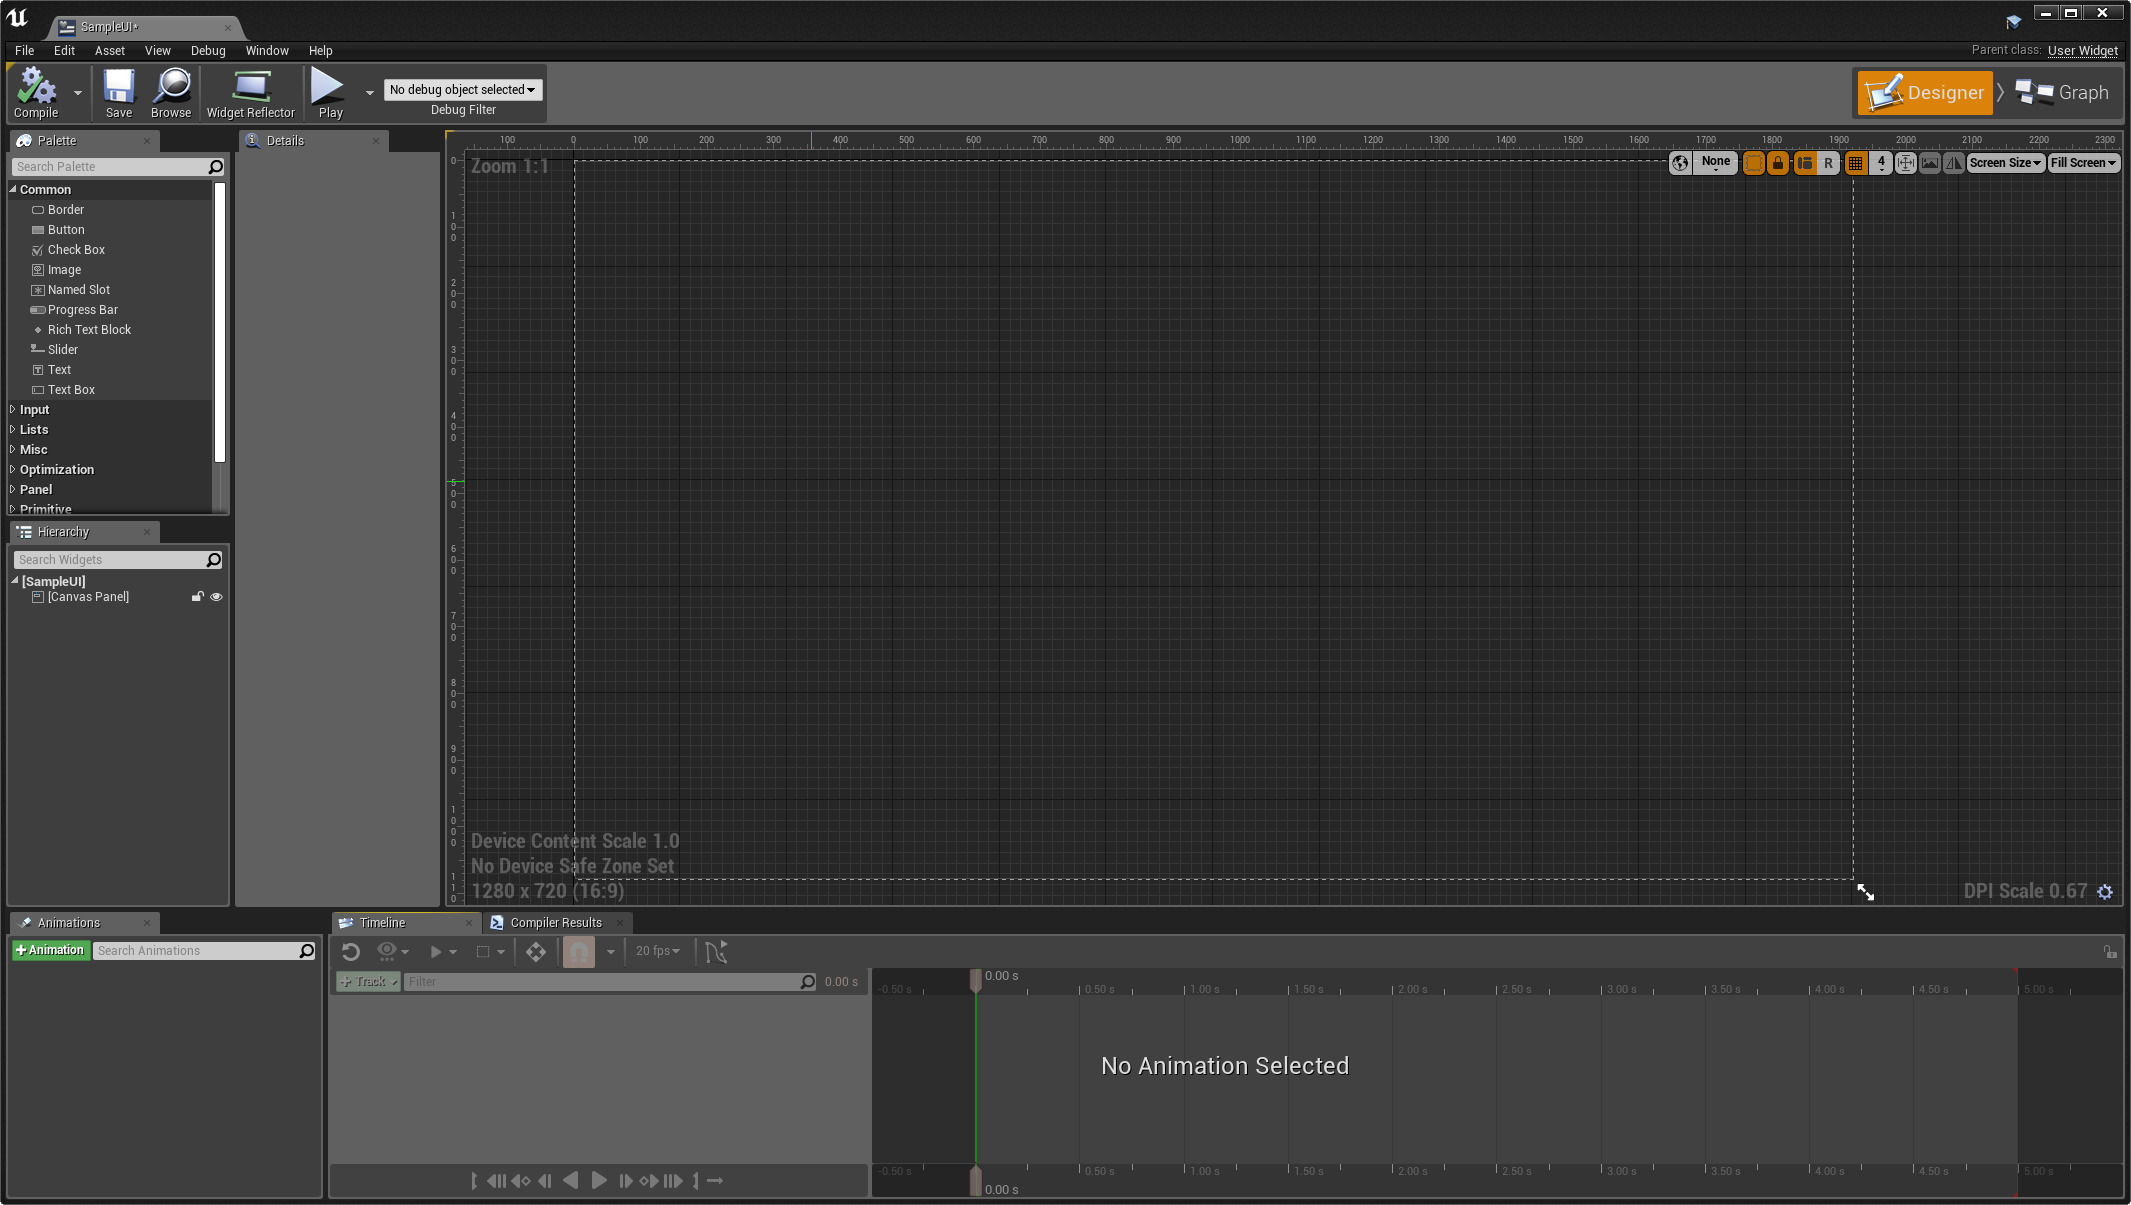Toggle snapping magnet in the Timeline toolbar
Image resolution: width=2131 pixels, height=1205 pixels.
(578, 951)
